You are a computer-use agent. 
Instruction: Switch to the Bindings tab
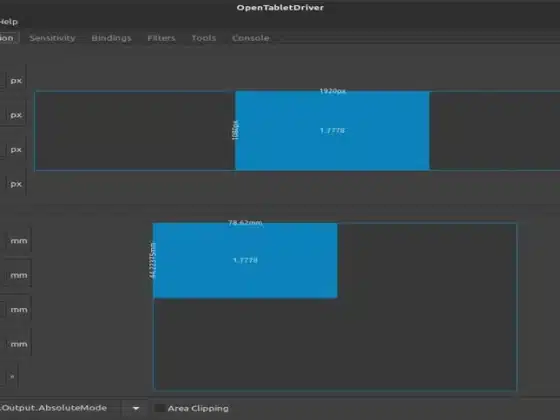pos(111,38)
